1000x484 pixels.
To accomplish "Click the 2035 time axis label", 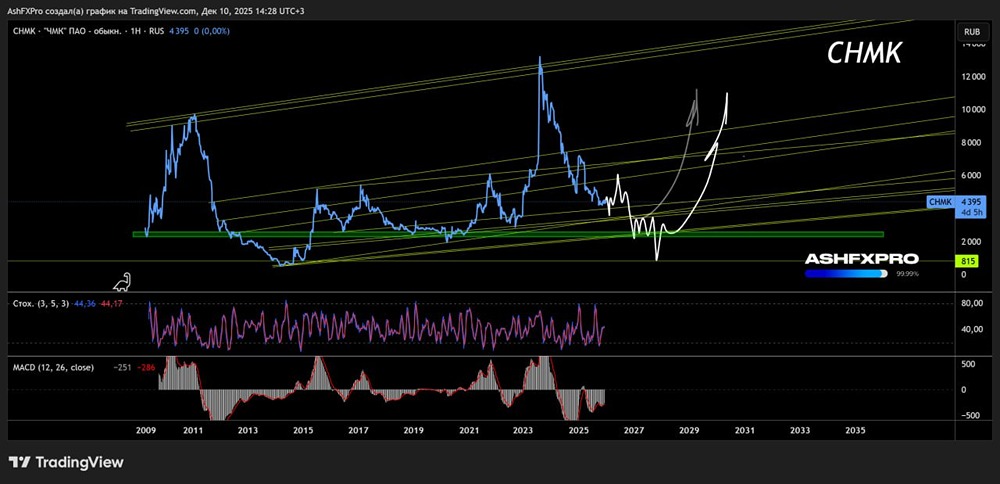I will (x=855, y=430).
